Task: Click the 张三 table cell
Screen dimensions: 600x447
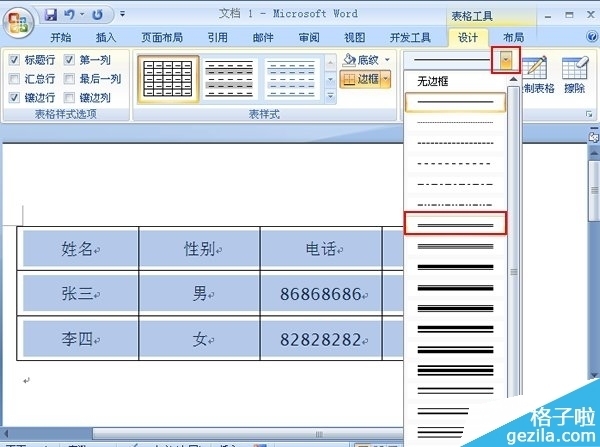Action: point(77,294)
